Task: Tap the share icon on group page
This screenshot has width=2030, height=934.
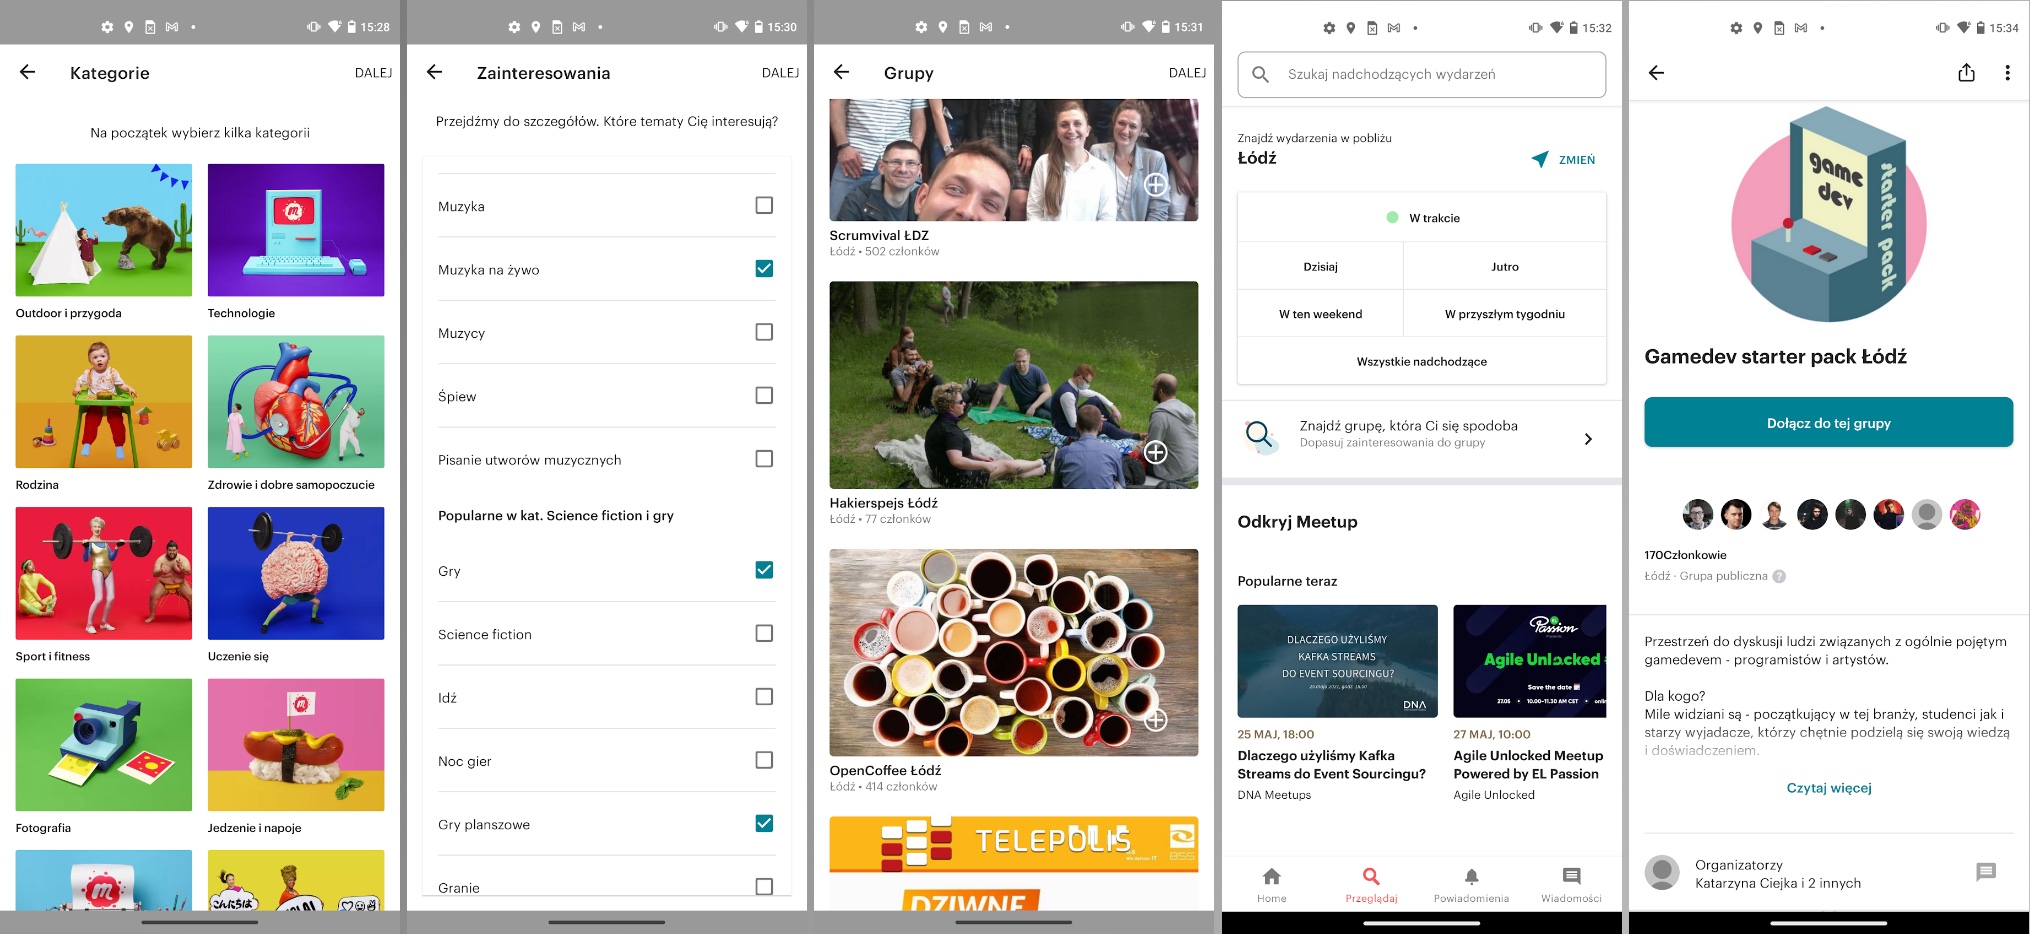Action: pos(1966,73)
